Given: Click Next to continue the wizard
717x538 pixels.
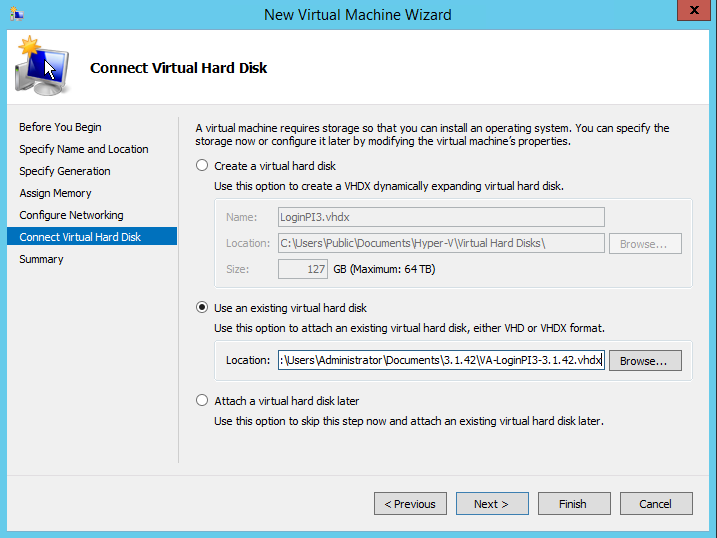Looking at the screenshot, I should click(492, 504).
